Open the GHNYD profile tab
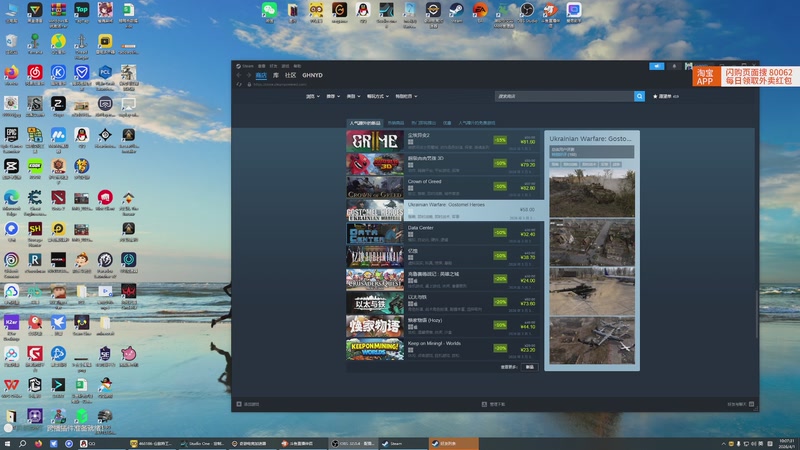Viewport: 800px width, 450px height. click(x=312, y=75)
